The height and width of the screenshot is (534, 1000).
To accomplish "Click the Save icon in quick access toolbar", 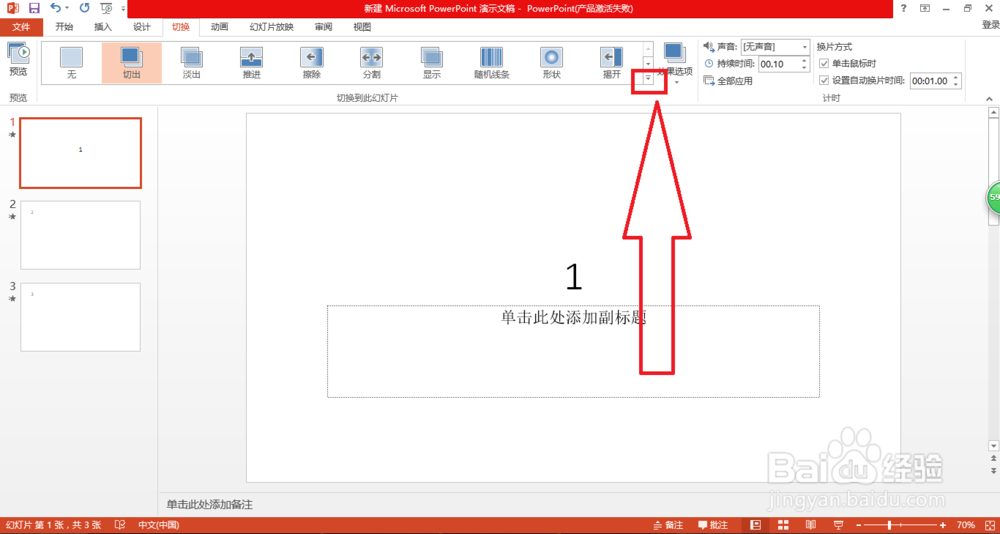I will [34, 8].
